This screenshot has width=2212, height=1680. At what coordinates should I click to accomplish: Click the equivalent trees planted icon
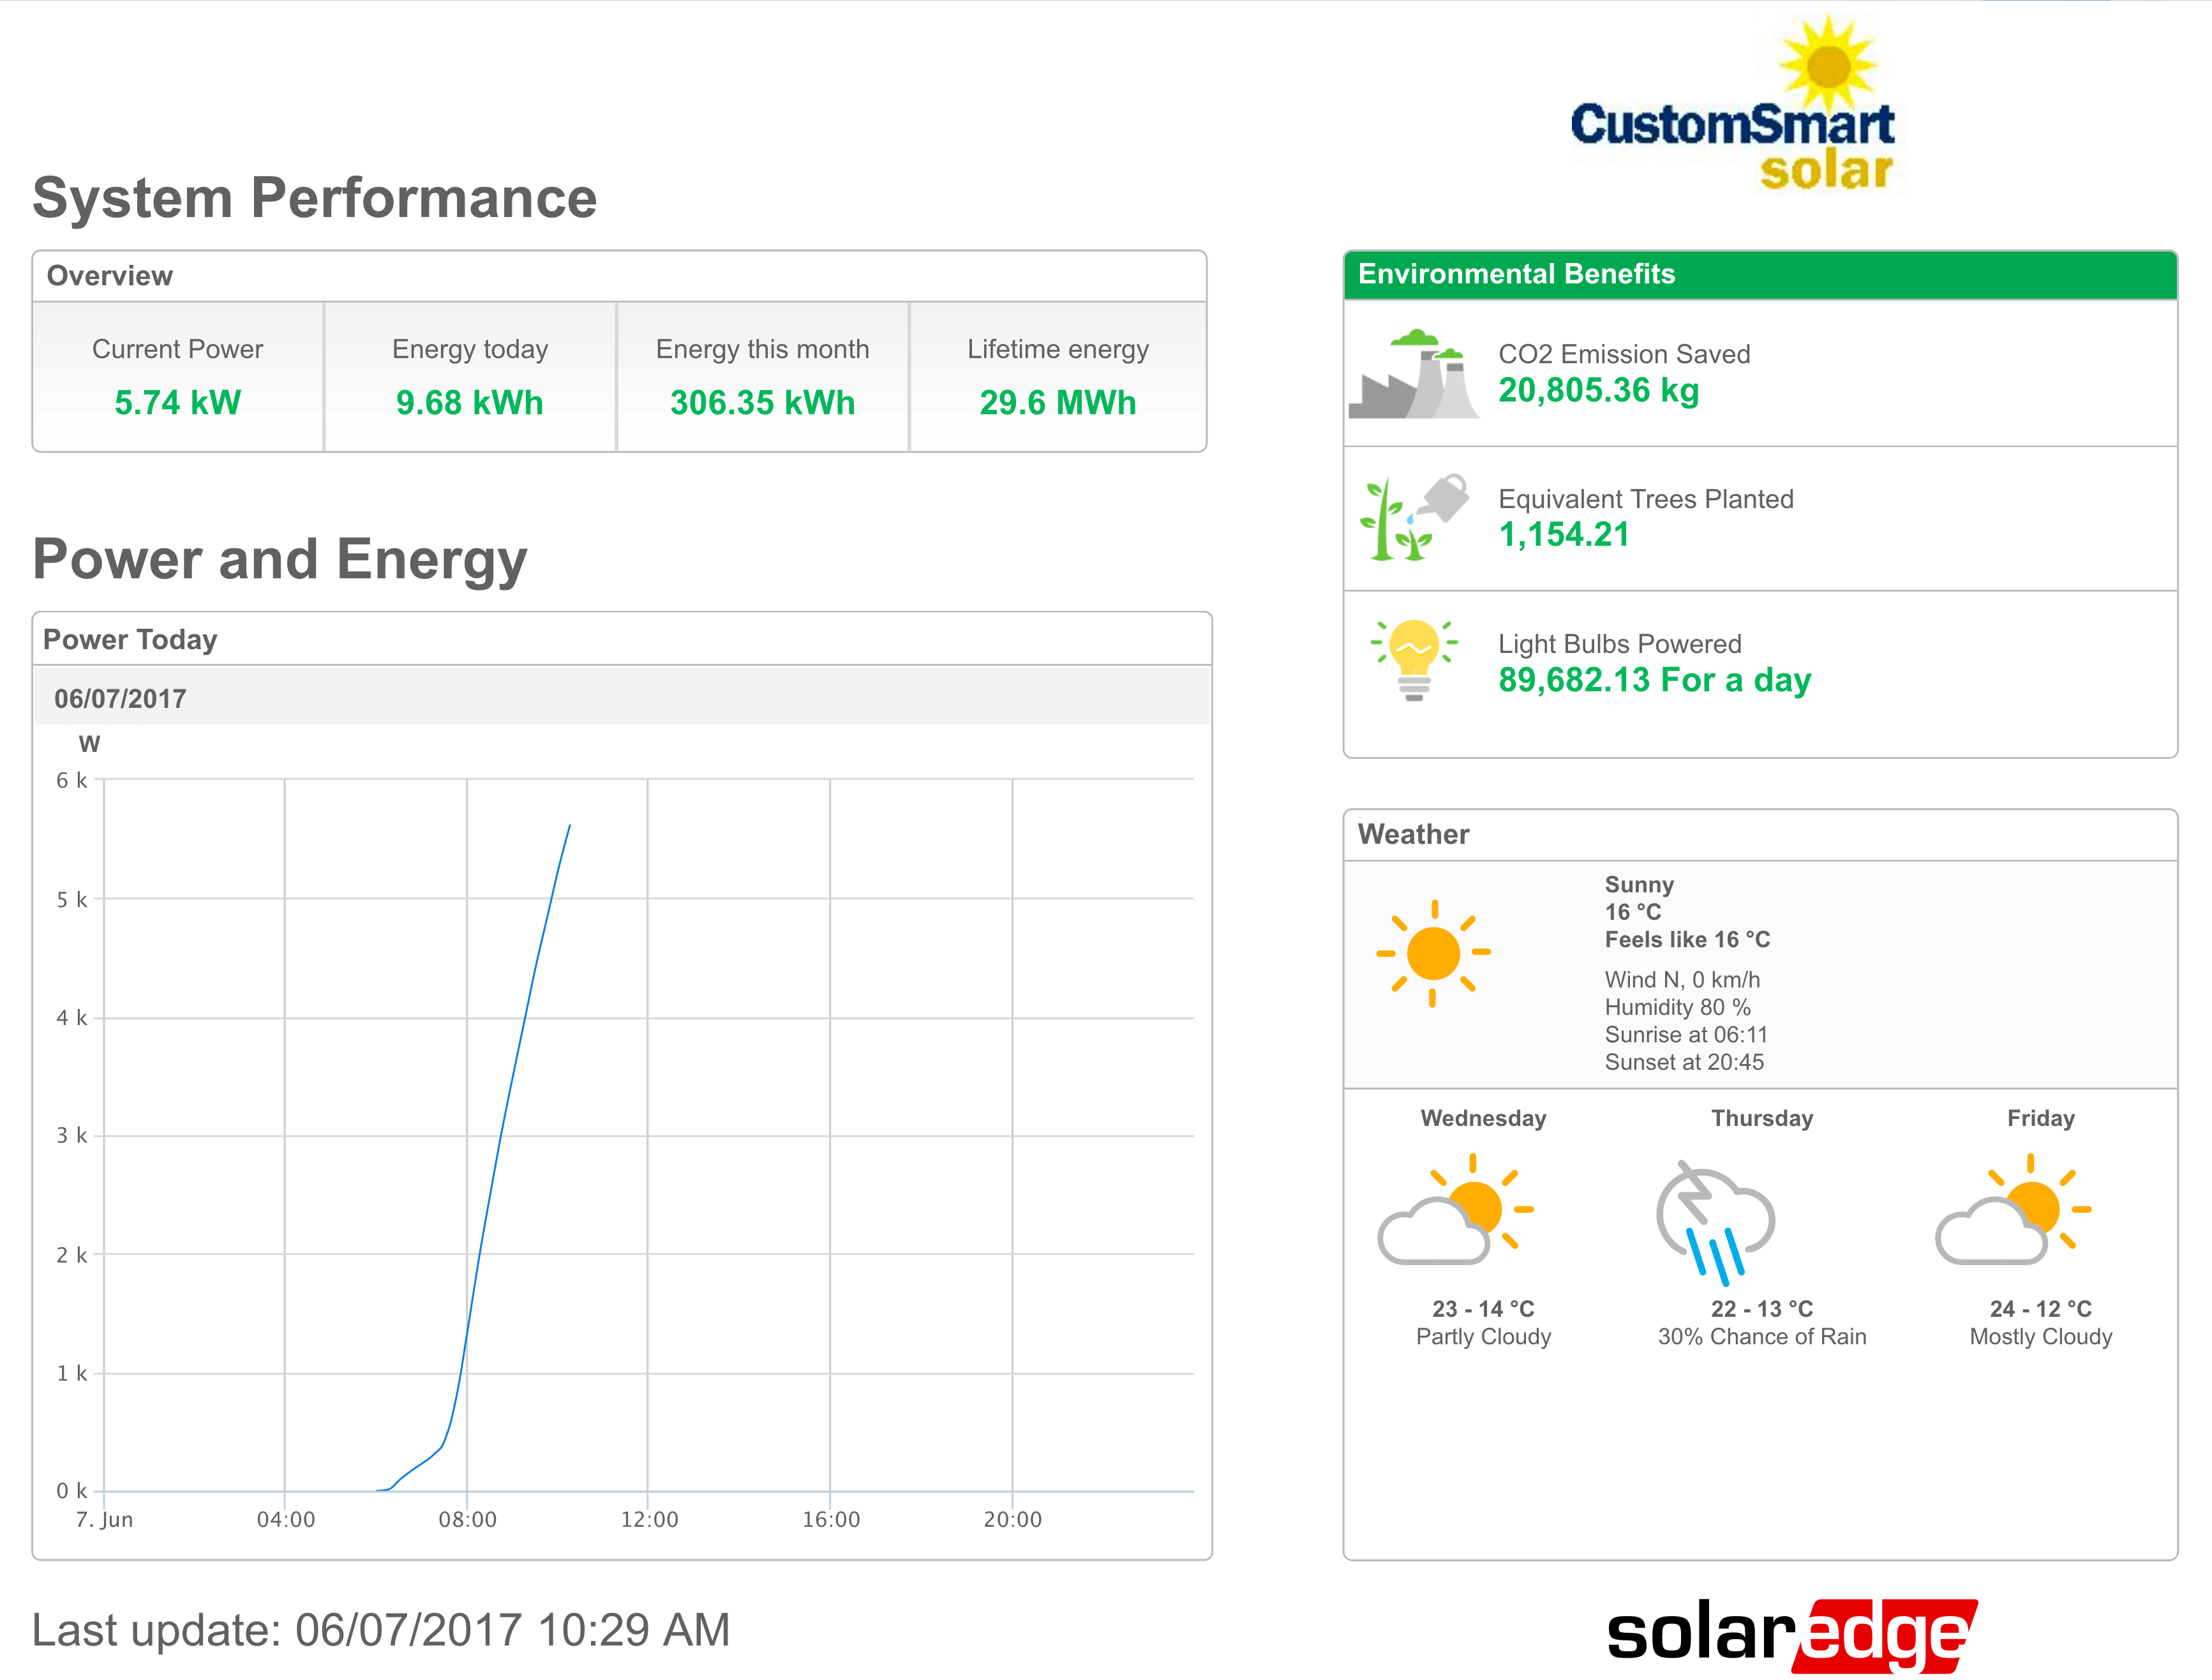[1413, 518]
